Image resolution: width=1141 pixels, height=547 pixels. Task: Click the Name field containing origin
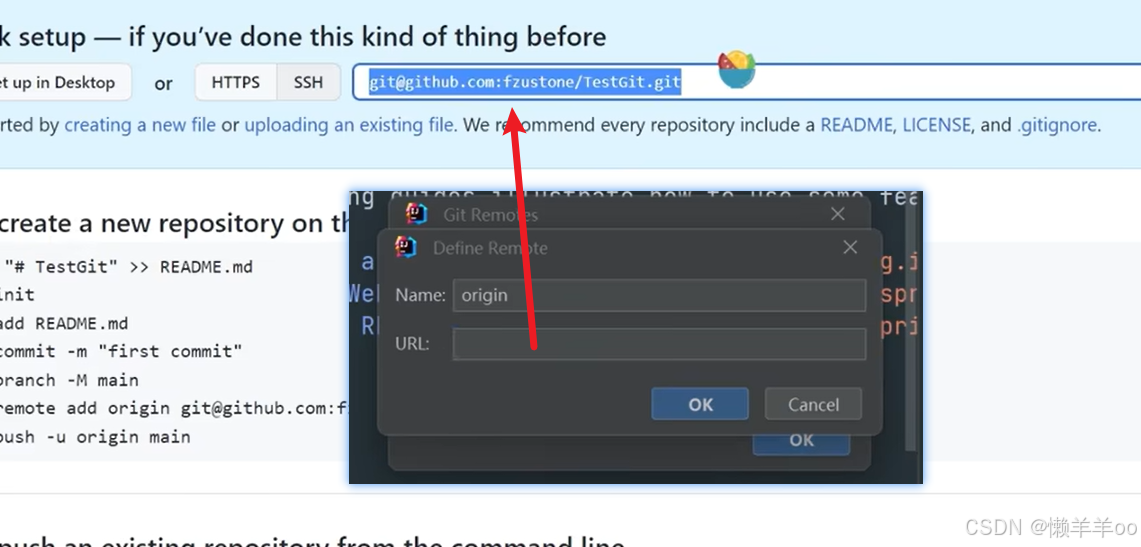click(x=659, y=295)
